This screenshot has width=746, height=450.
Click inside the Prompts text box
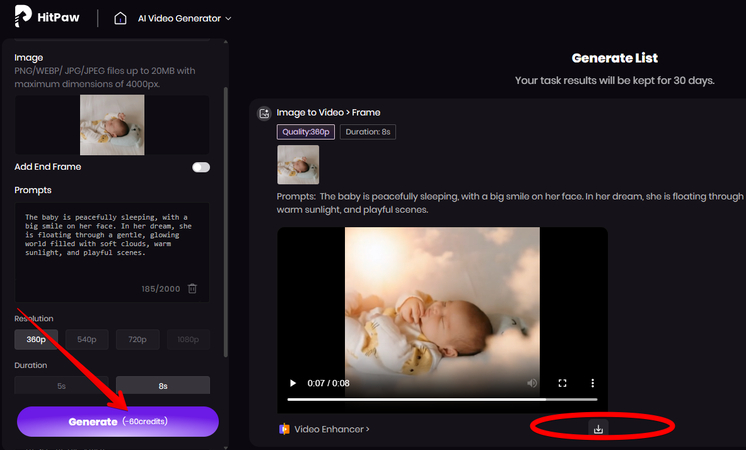coord(112,252)
